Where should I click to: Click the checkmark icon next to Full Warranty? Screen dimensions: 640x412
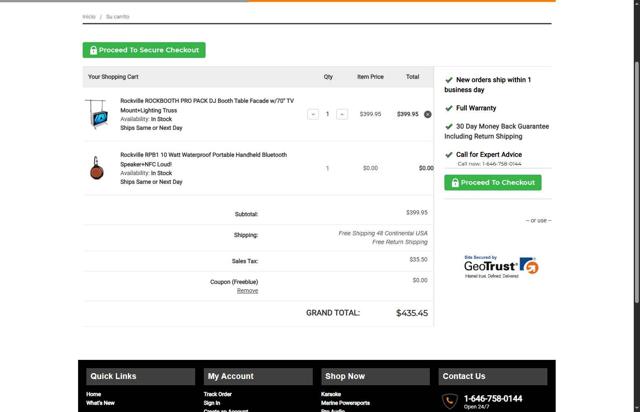tap(449, 108)
